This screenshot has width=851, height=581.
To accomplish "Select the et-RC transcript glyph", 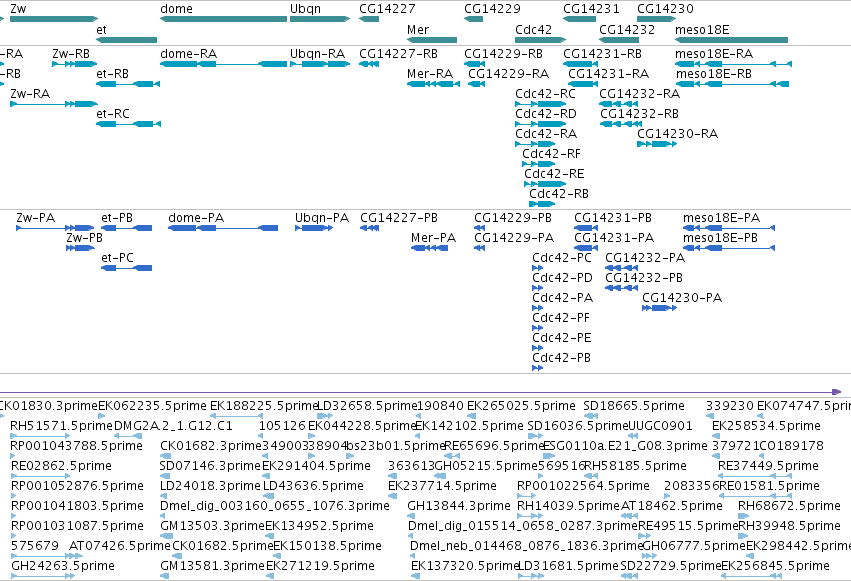I will coord(128,124).
